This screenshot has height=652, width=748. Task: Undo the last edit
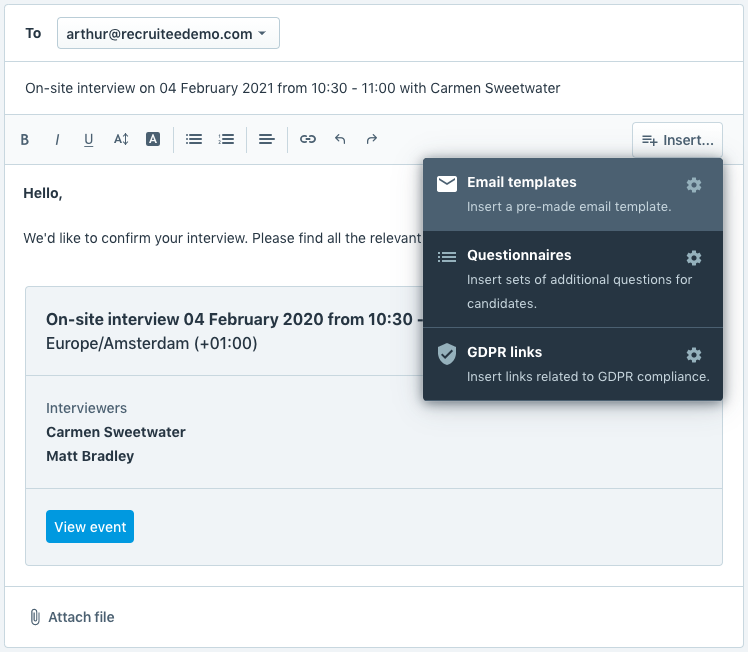(x=340, y=140)
